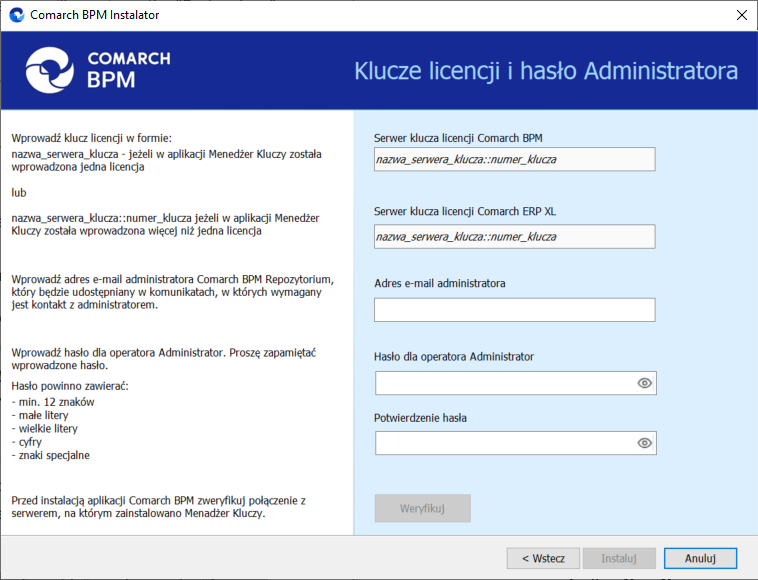The height and width of the screenshot is (580, 758).
Task: Click the Weryfikuj button
Action: pos(423,508)
